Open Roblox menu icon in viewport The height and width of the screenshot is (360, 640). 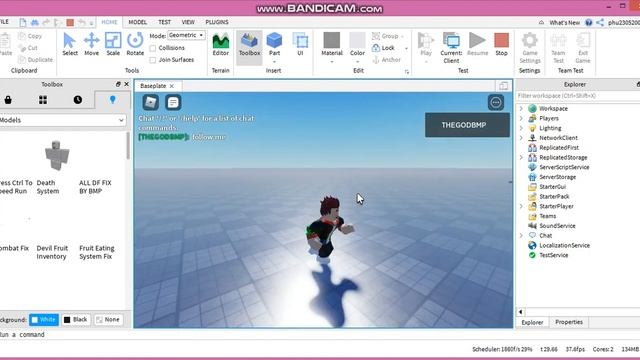pyautogui.click(x=151, y=102)
